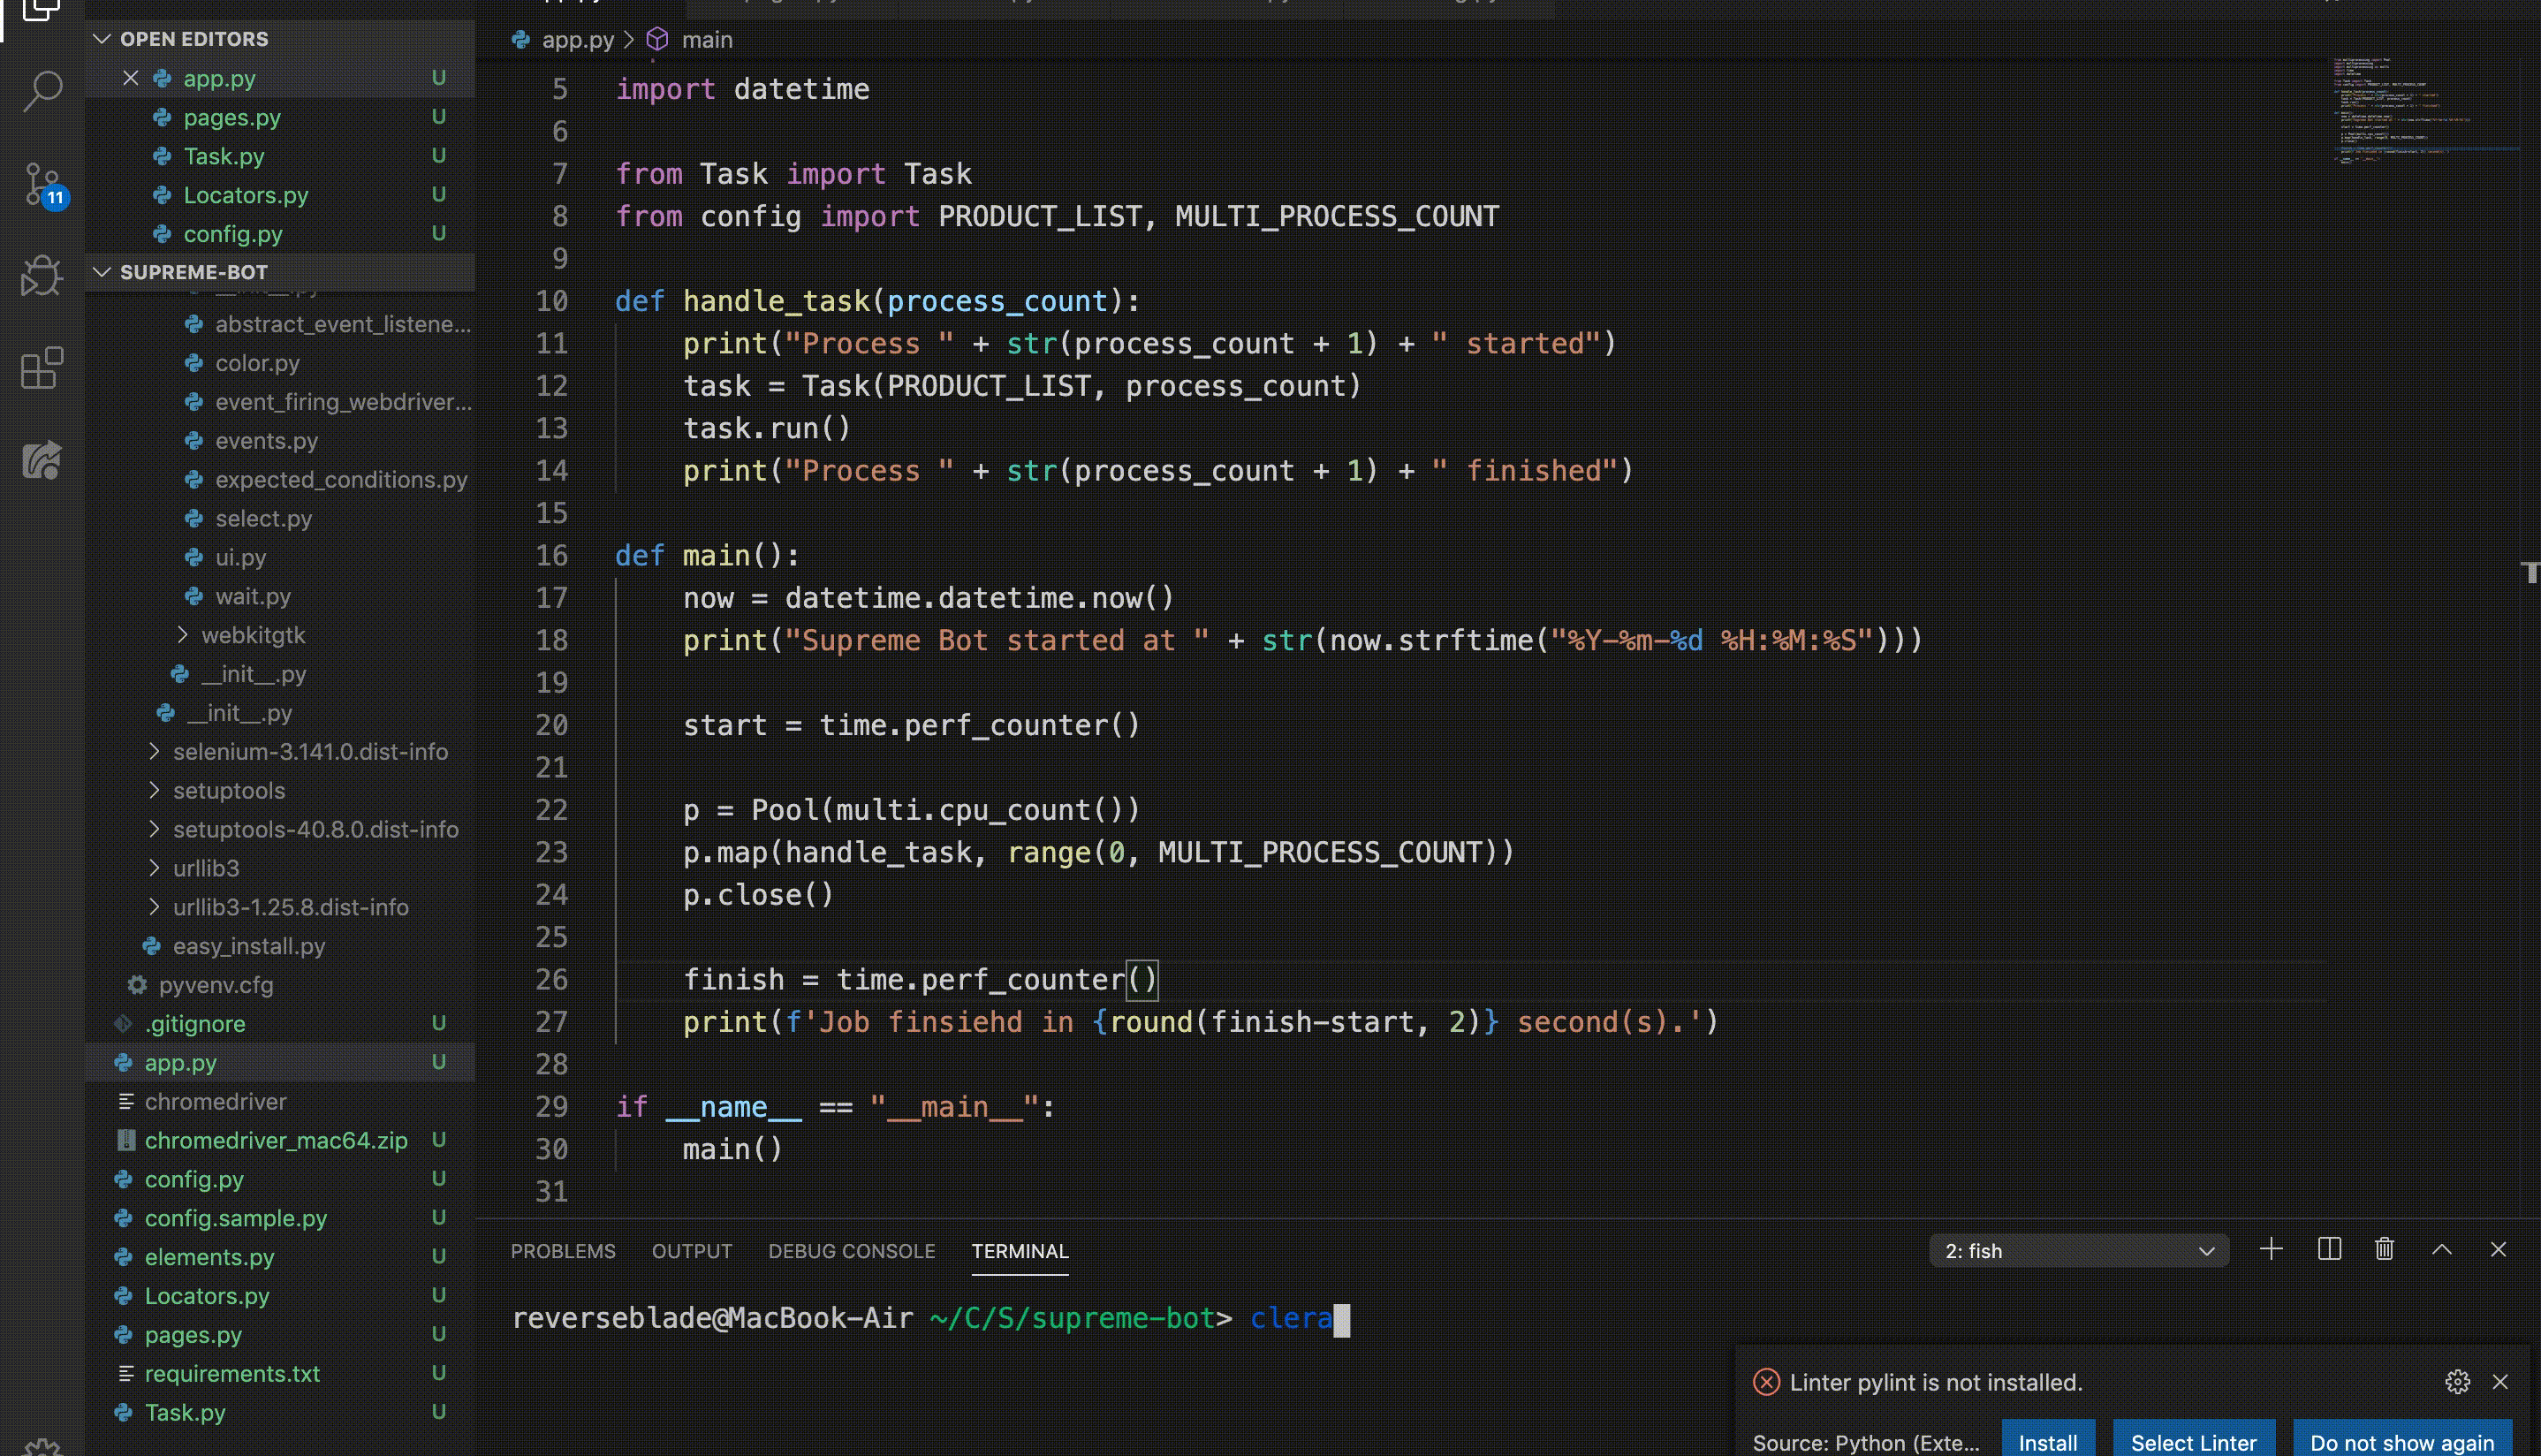Screen dimensions: 2541x1456
Task: Split the terminal pane
Action: click(2329, 1249)
